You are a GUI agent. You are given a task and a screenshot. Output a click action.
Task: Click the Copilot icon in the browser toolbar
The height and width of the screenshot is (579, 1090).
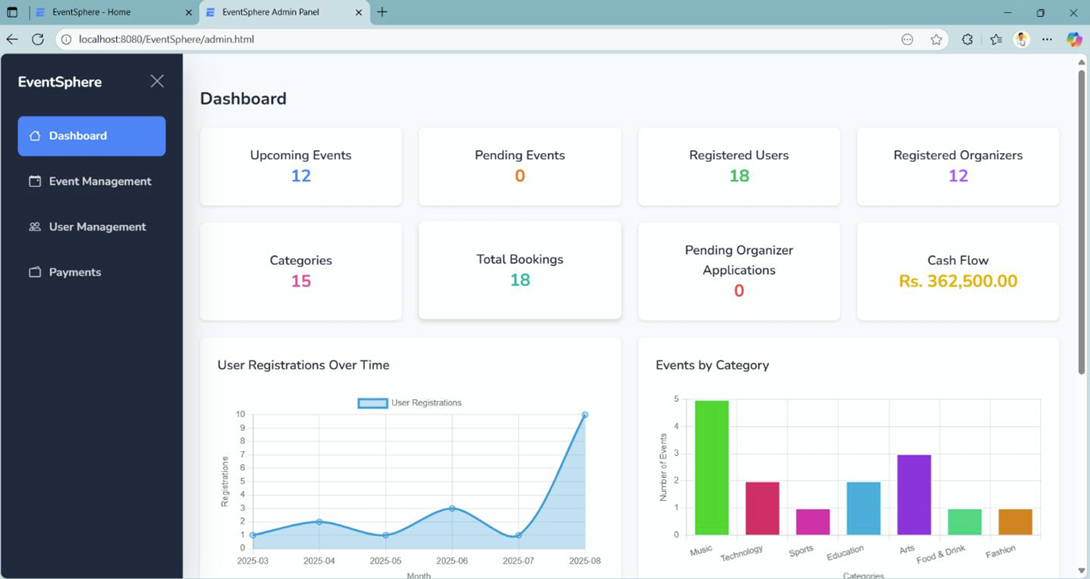[1074, 39]
